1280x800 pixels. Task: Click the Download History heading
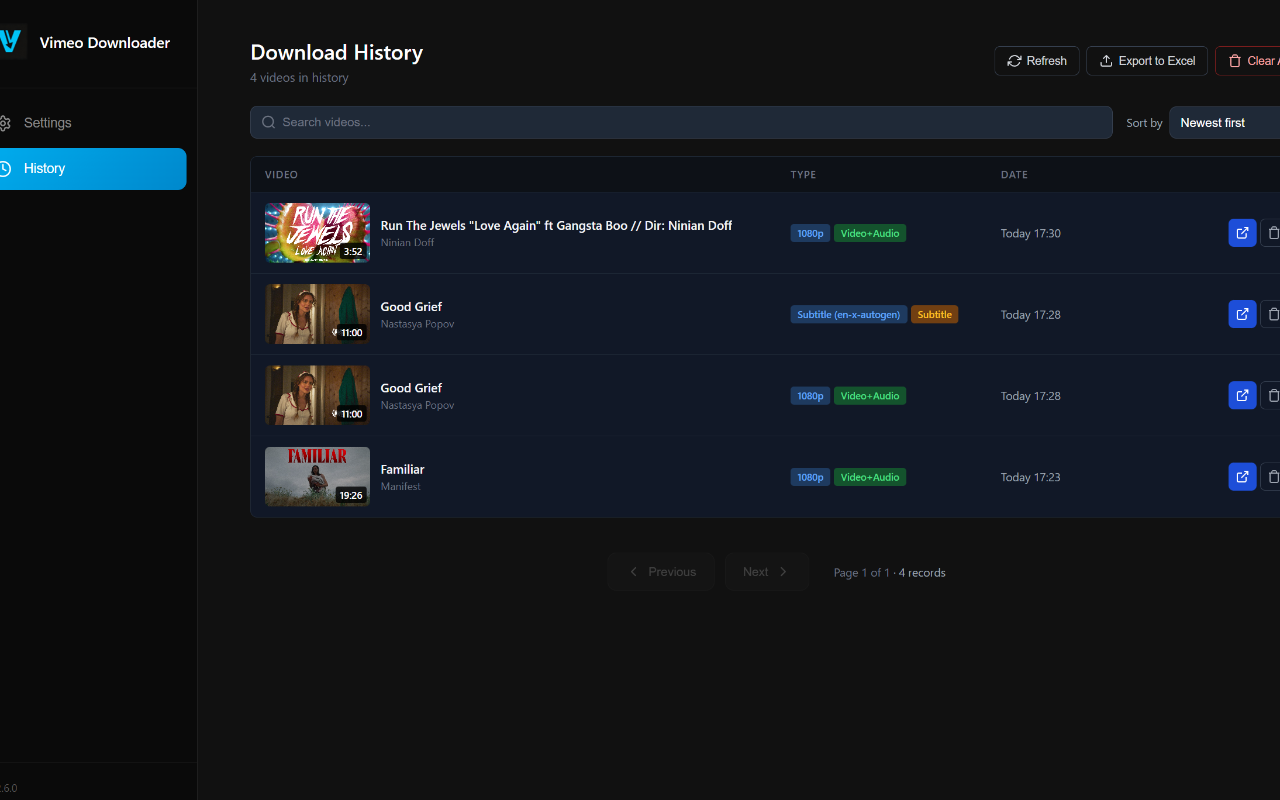point(336,52)
